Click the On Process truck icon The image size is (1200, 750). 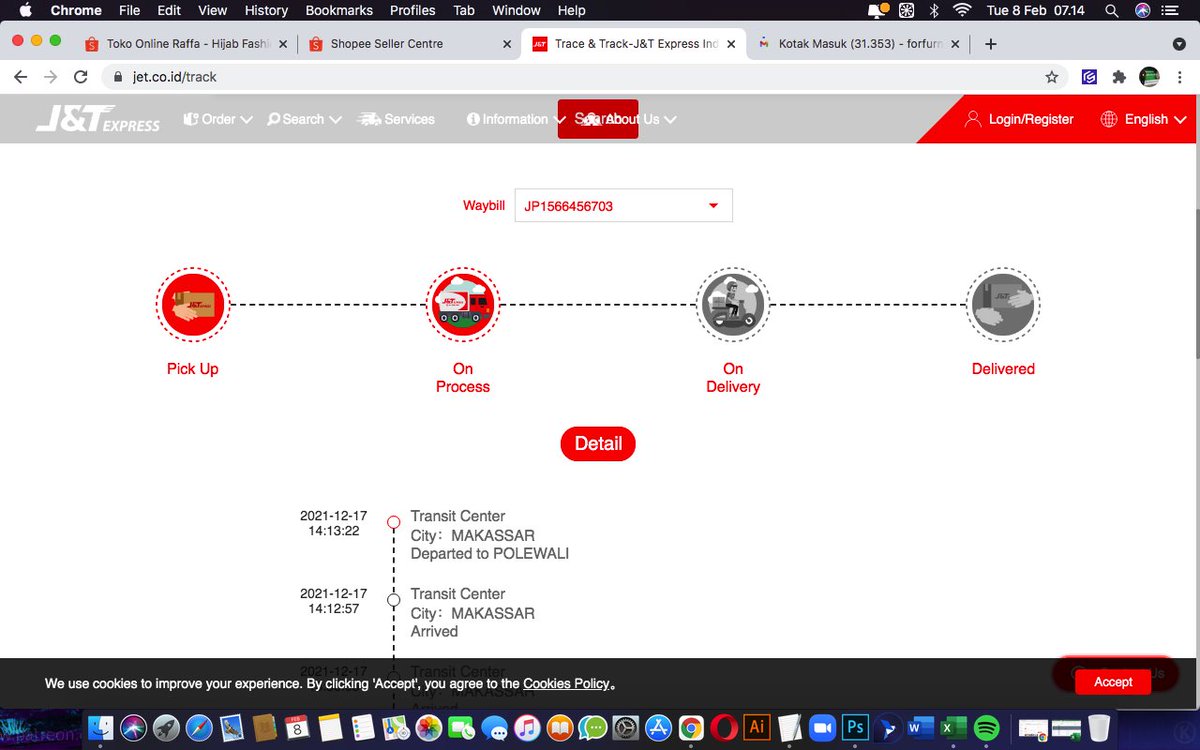click(x=463, y=304)
